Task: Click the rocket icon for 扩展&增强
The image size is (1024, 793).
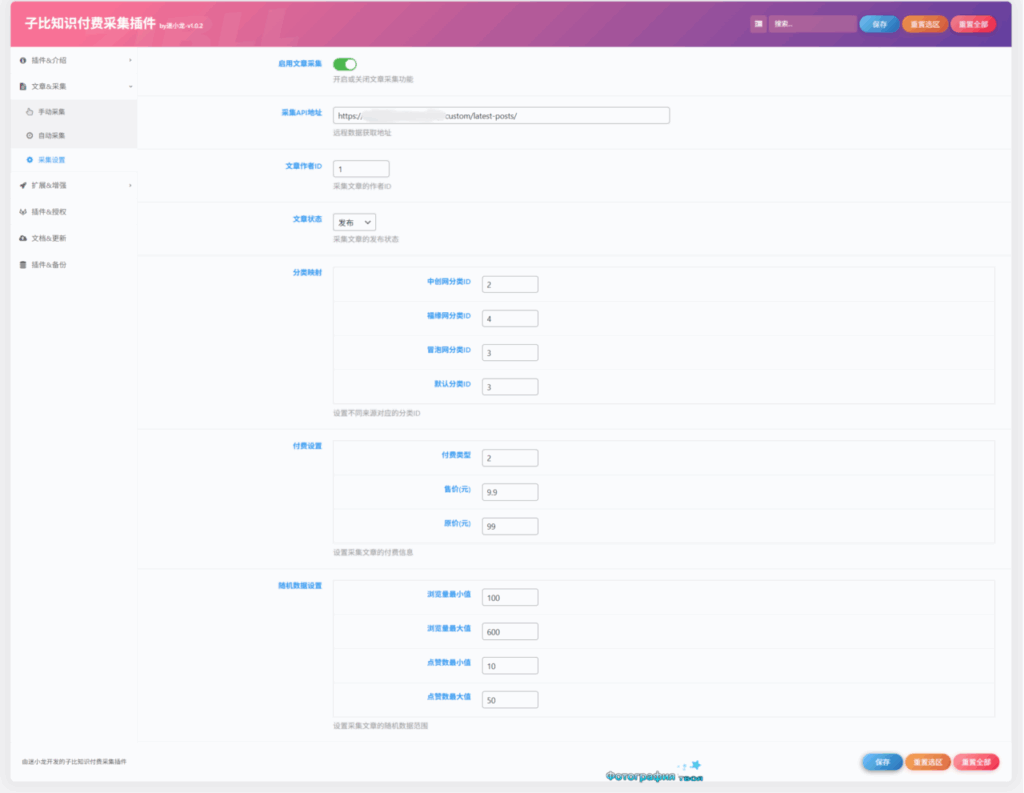Action: coord(23,186)
